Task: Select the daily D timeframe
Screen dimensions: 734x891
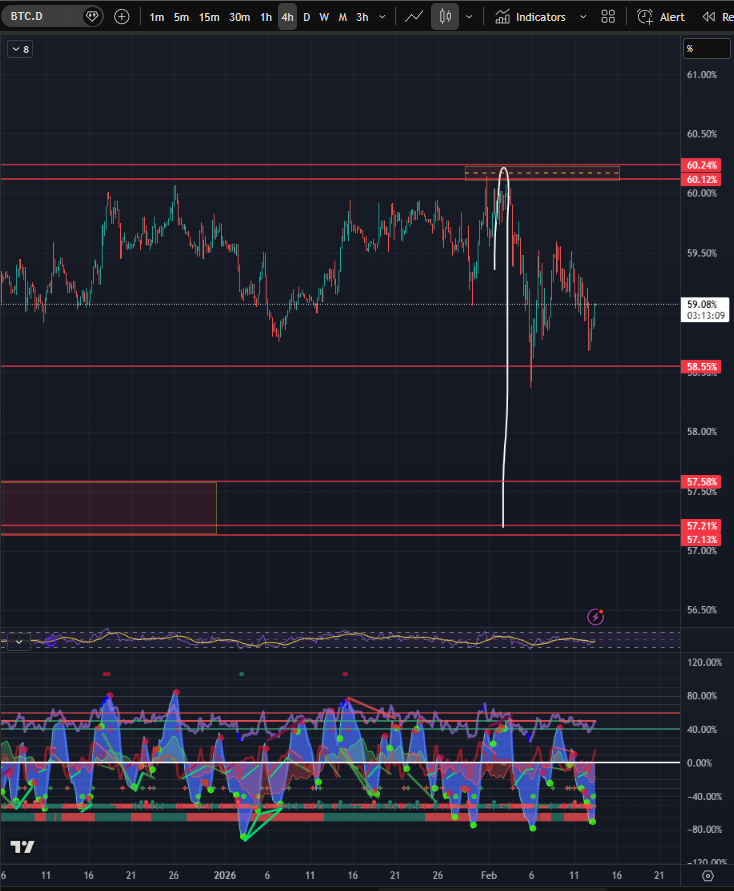Action: tap(307, 17)
